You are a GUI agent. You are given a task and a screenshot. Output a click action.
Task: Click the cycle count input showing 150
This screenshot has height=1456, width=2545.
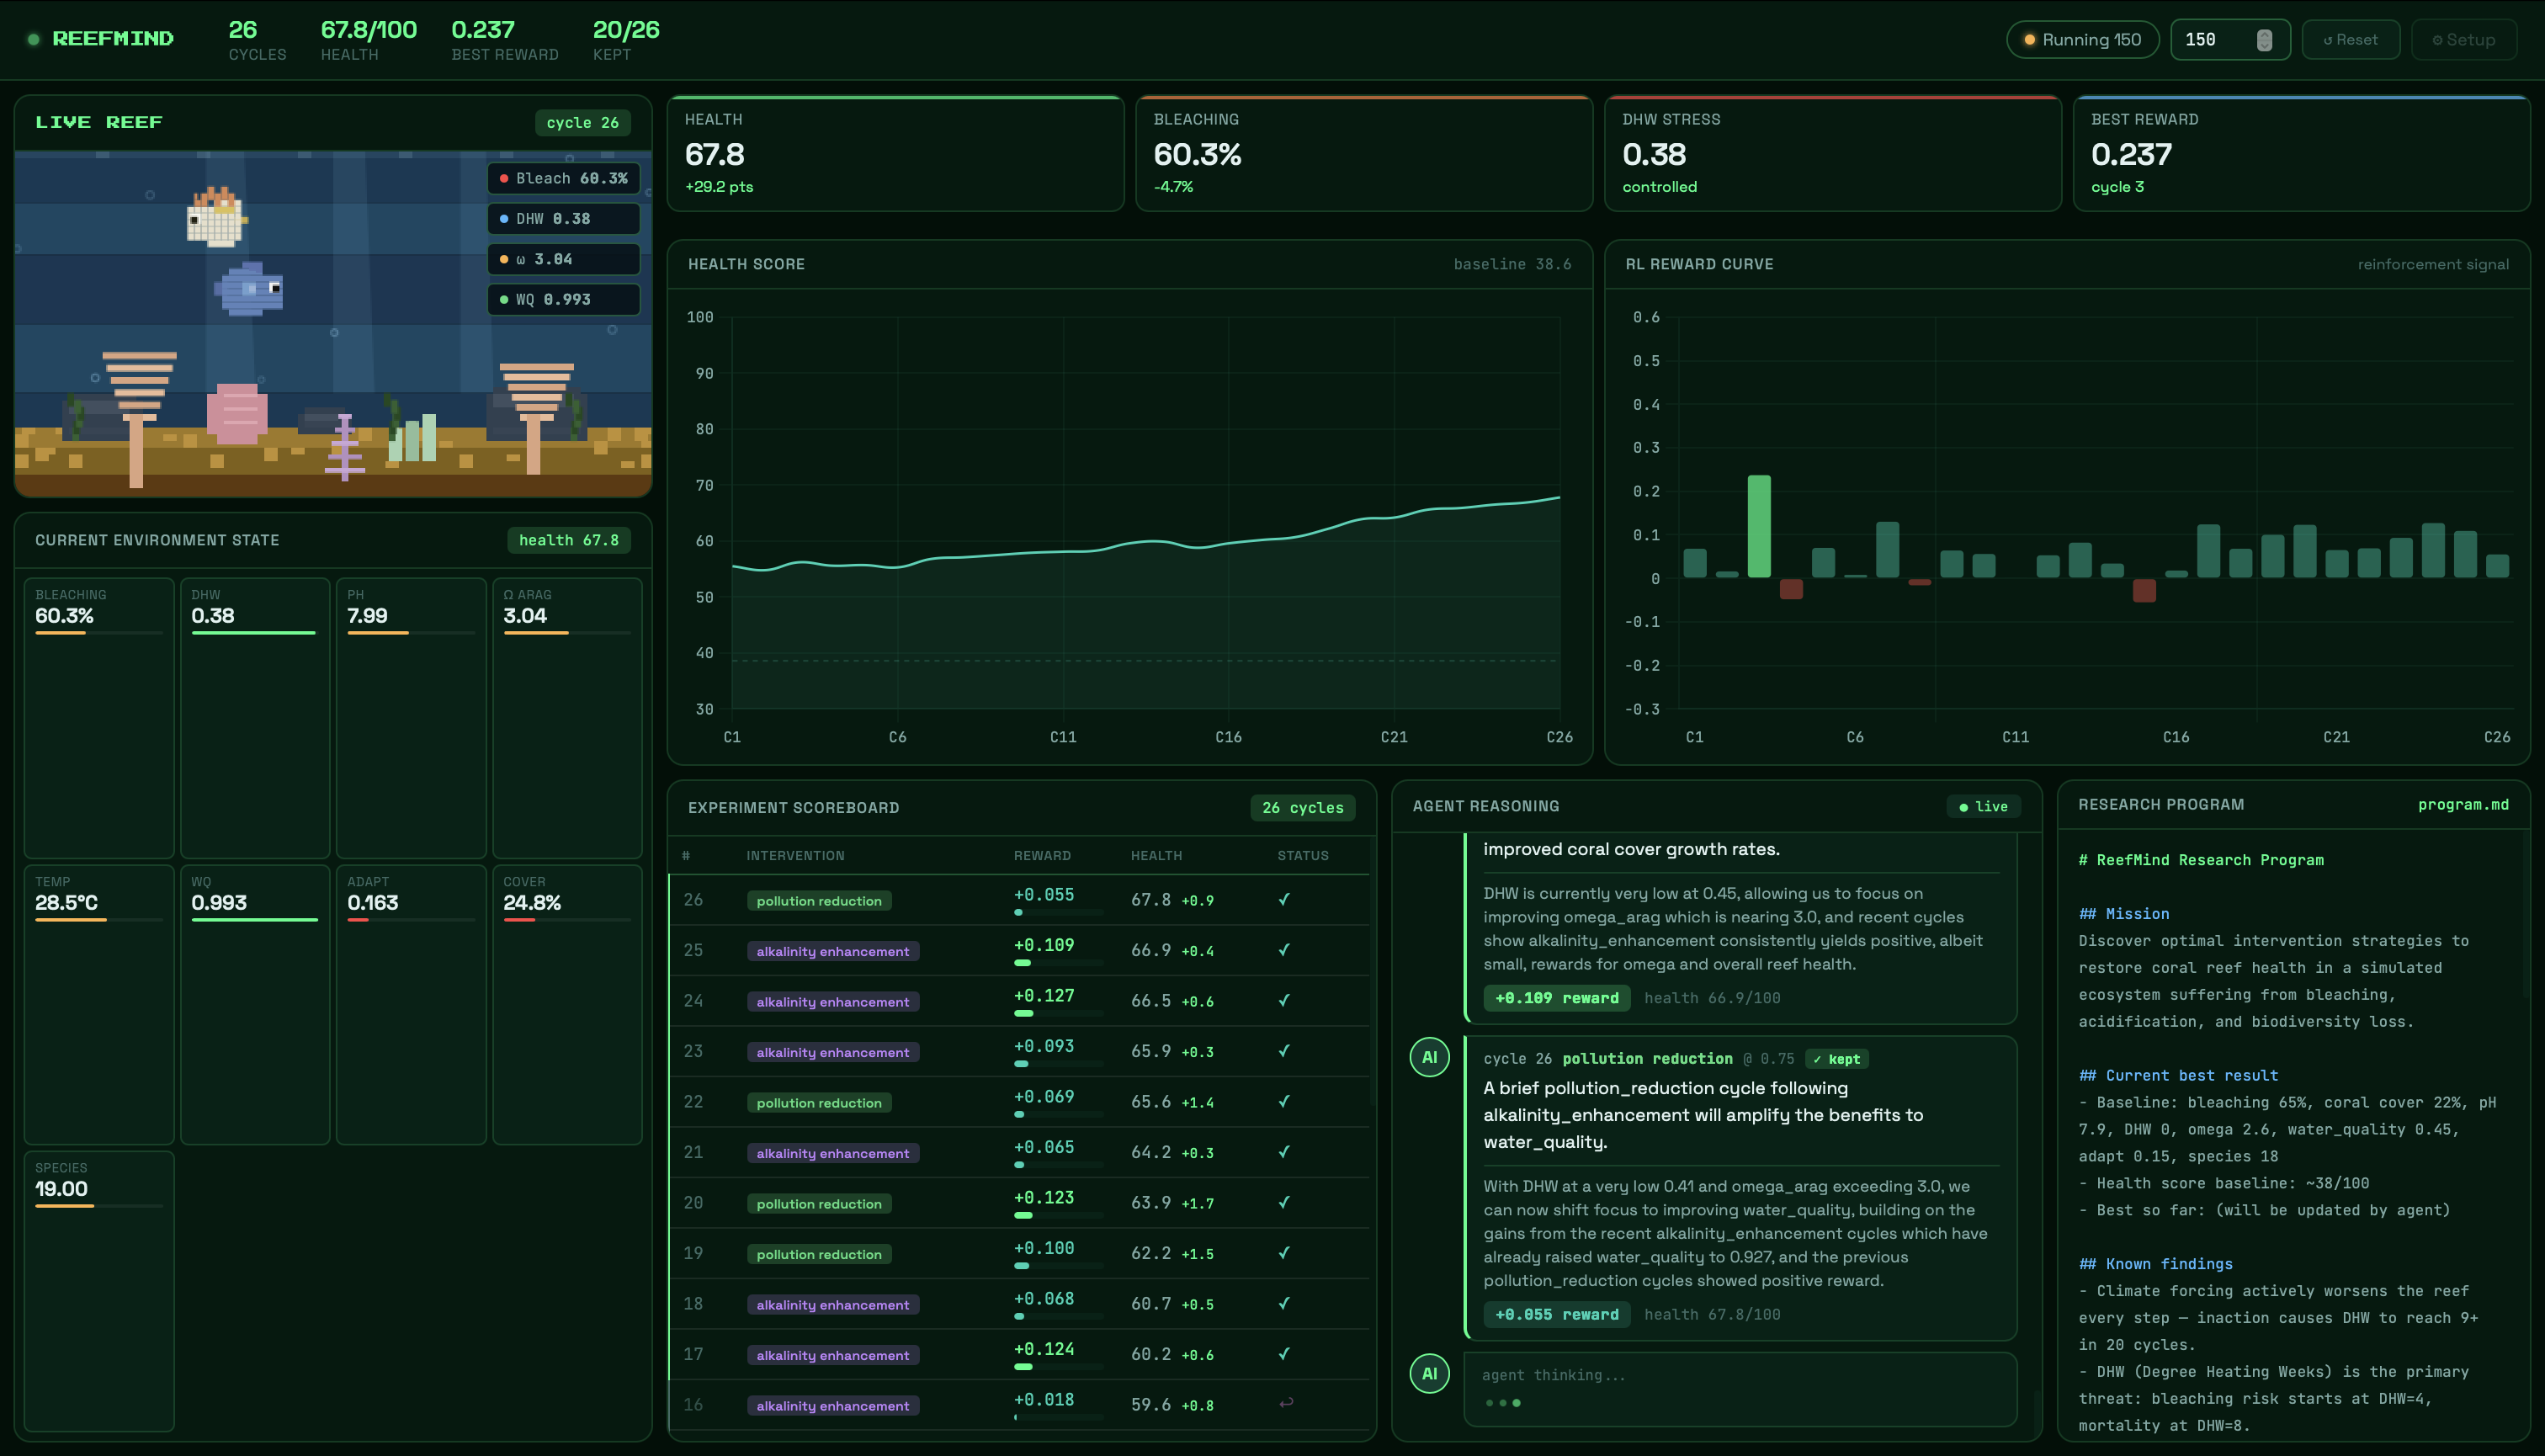(2212, 40)
